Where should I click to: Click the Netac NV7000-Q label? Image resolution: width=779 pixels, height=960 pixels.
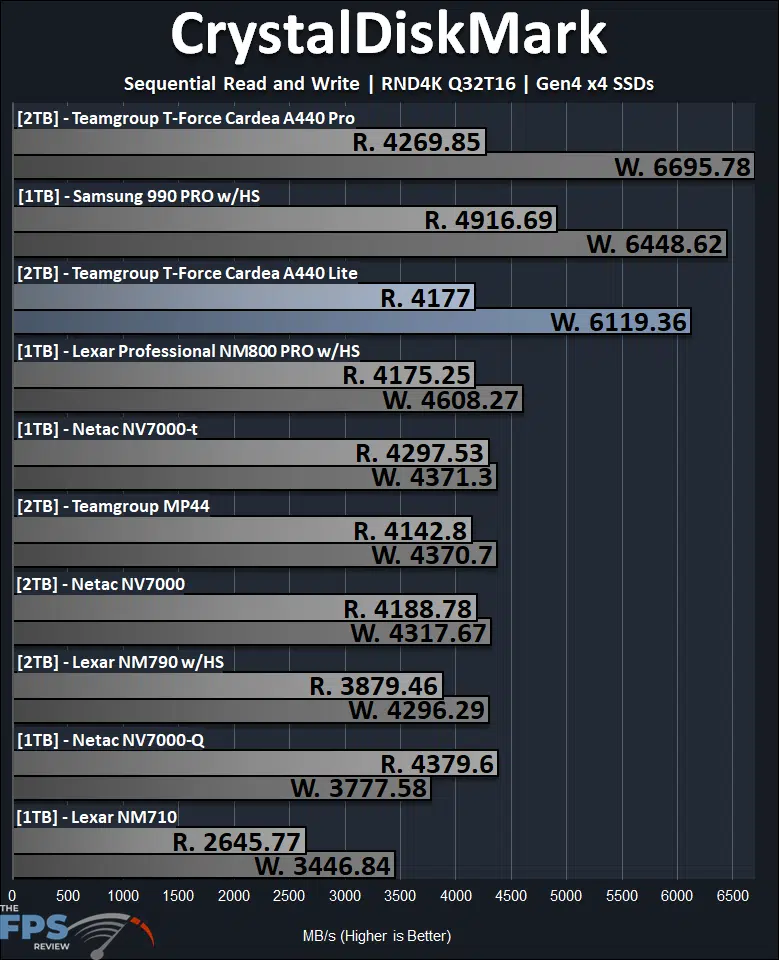(x=110, y=740)
